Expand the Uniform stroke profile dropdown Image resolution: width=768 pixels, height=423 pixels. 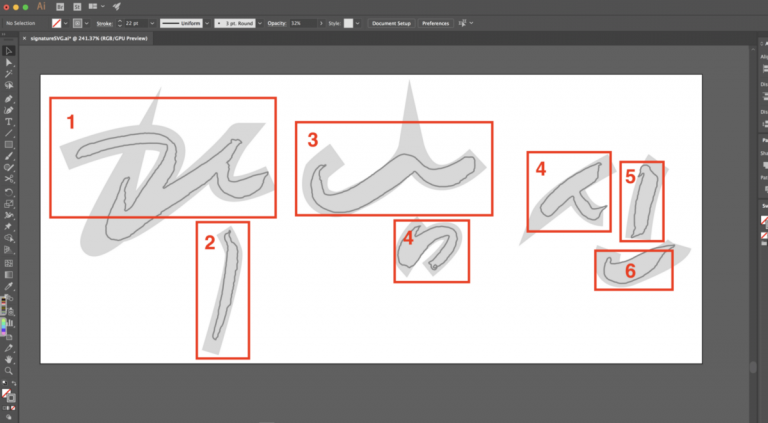click(x=206, y=22)
